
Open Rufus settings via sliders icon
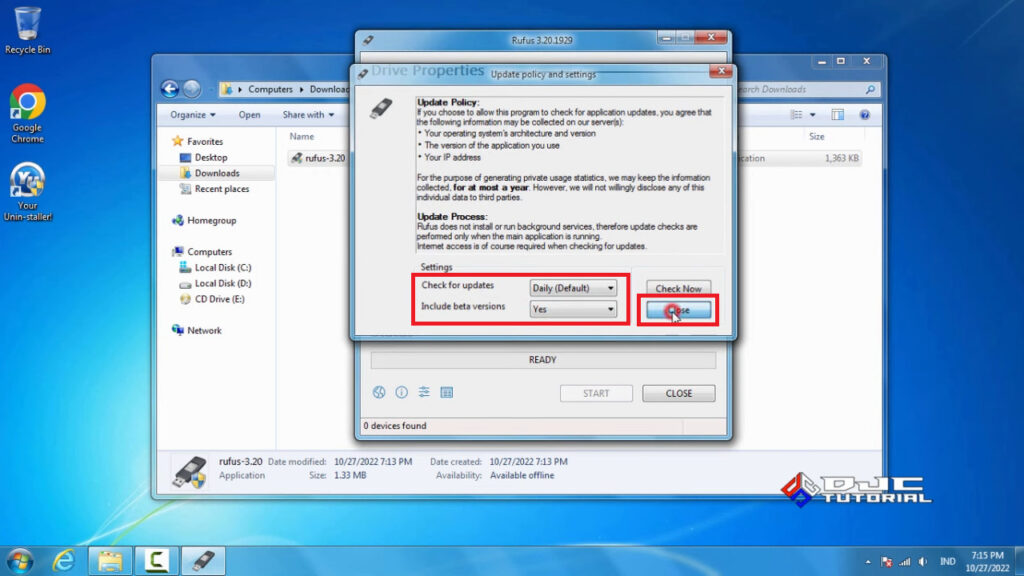click(422, 392)
